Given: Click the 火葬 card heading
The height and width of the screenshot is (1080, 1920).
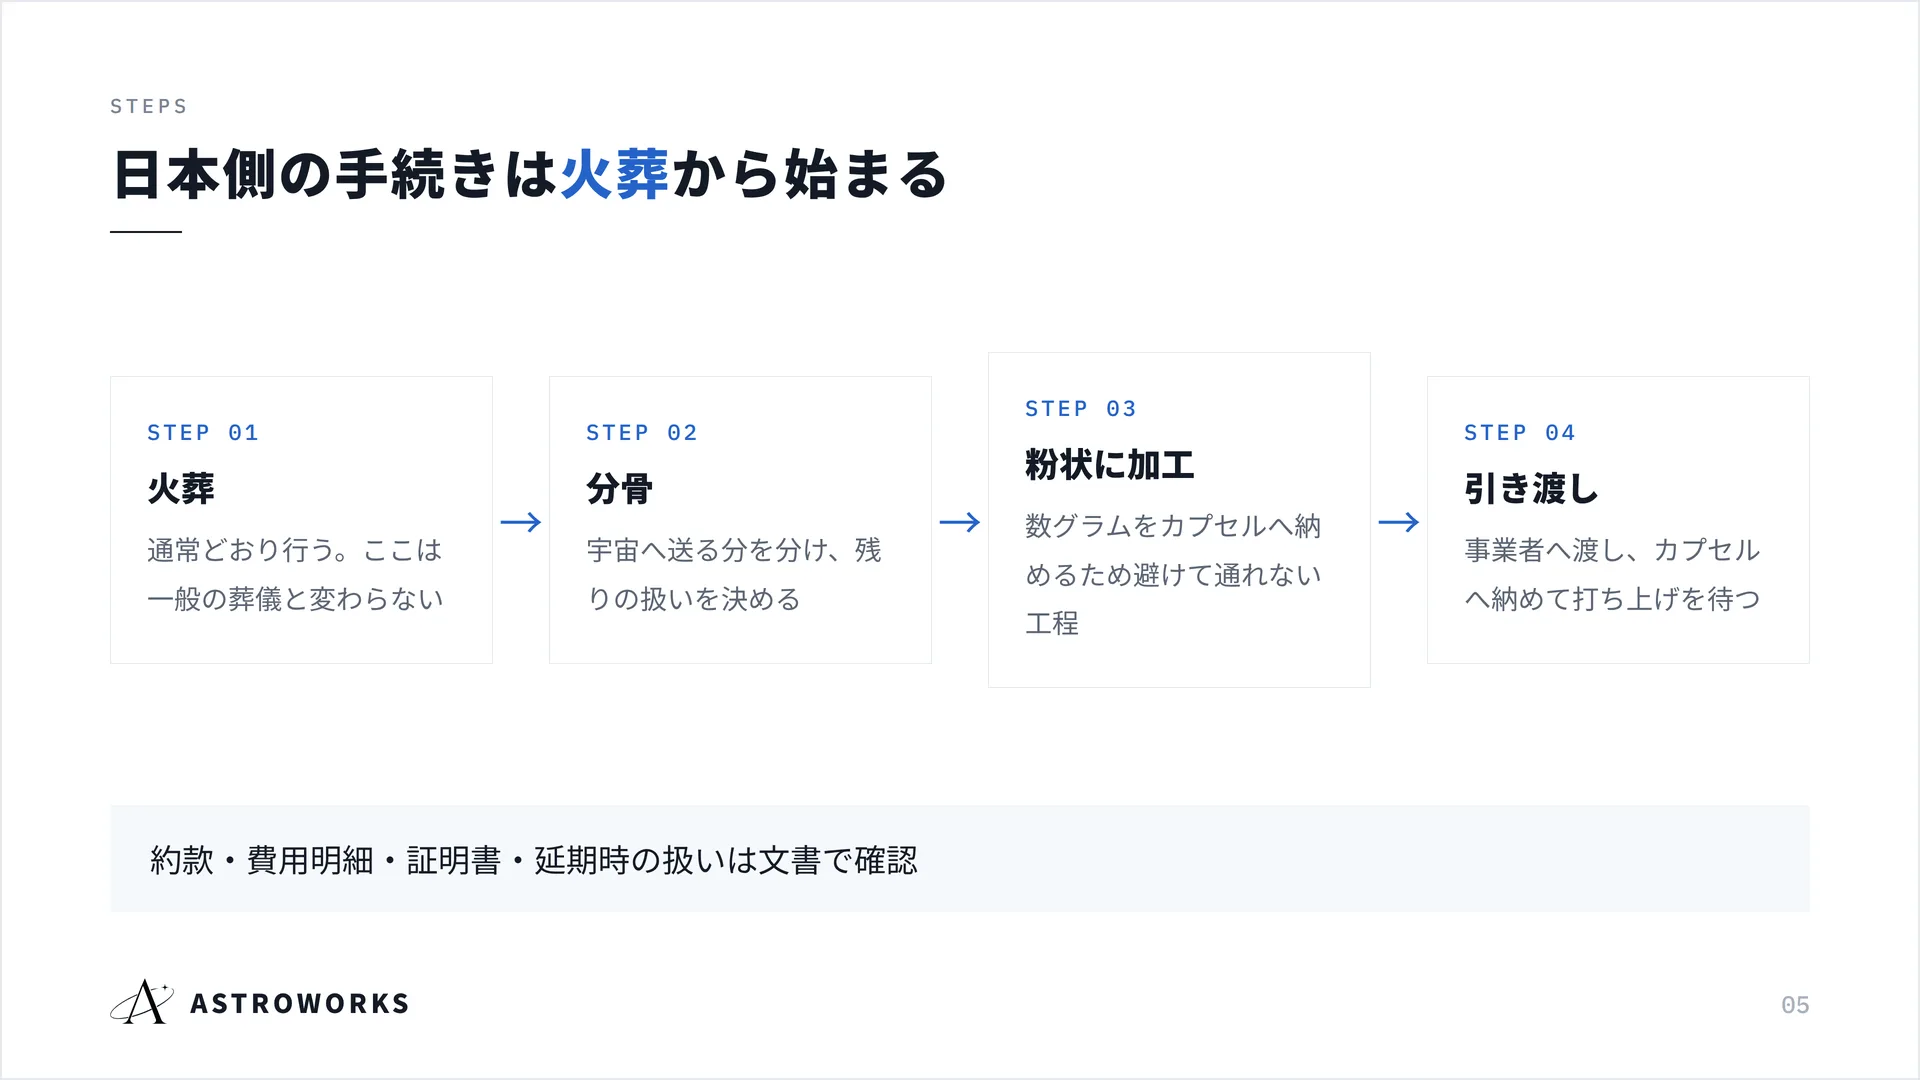Looking at the screenshot, I should [x=181, y=489].
